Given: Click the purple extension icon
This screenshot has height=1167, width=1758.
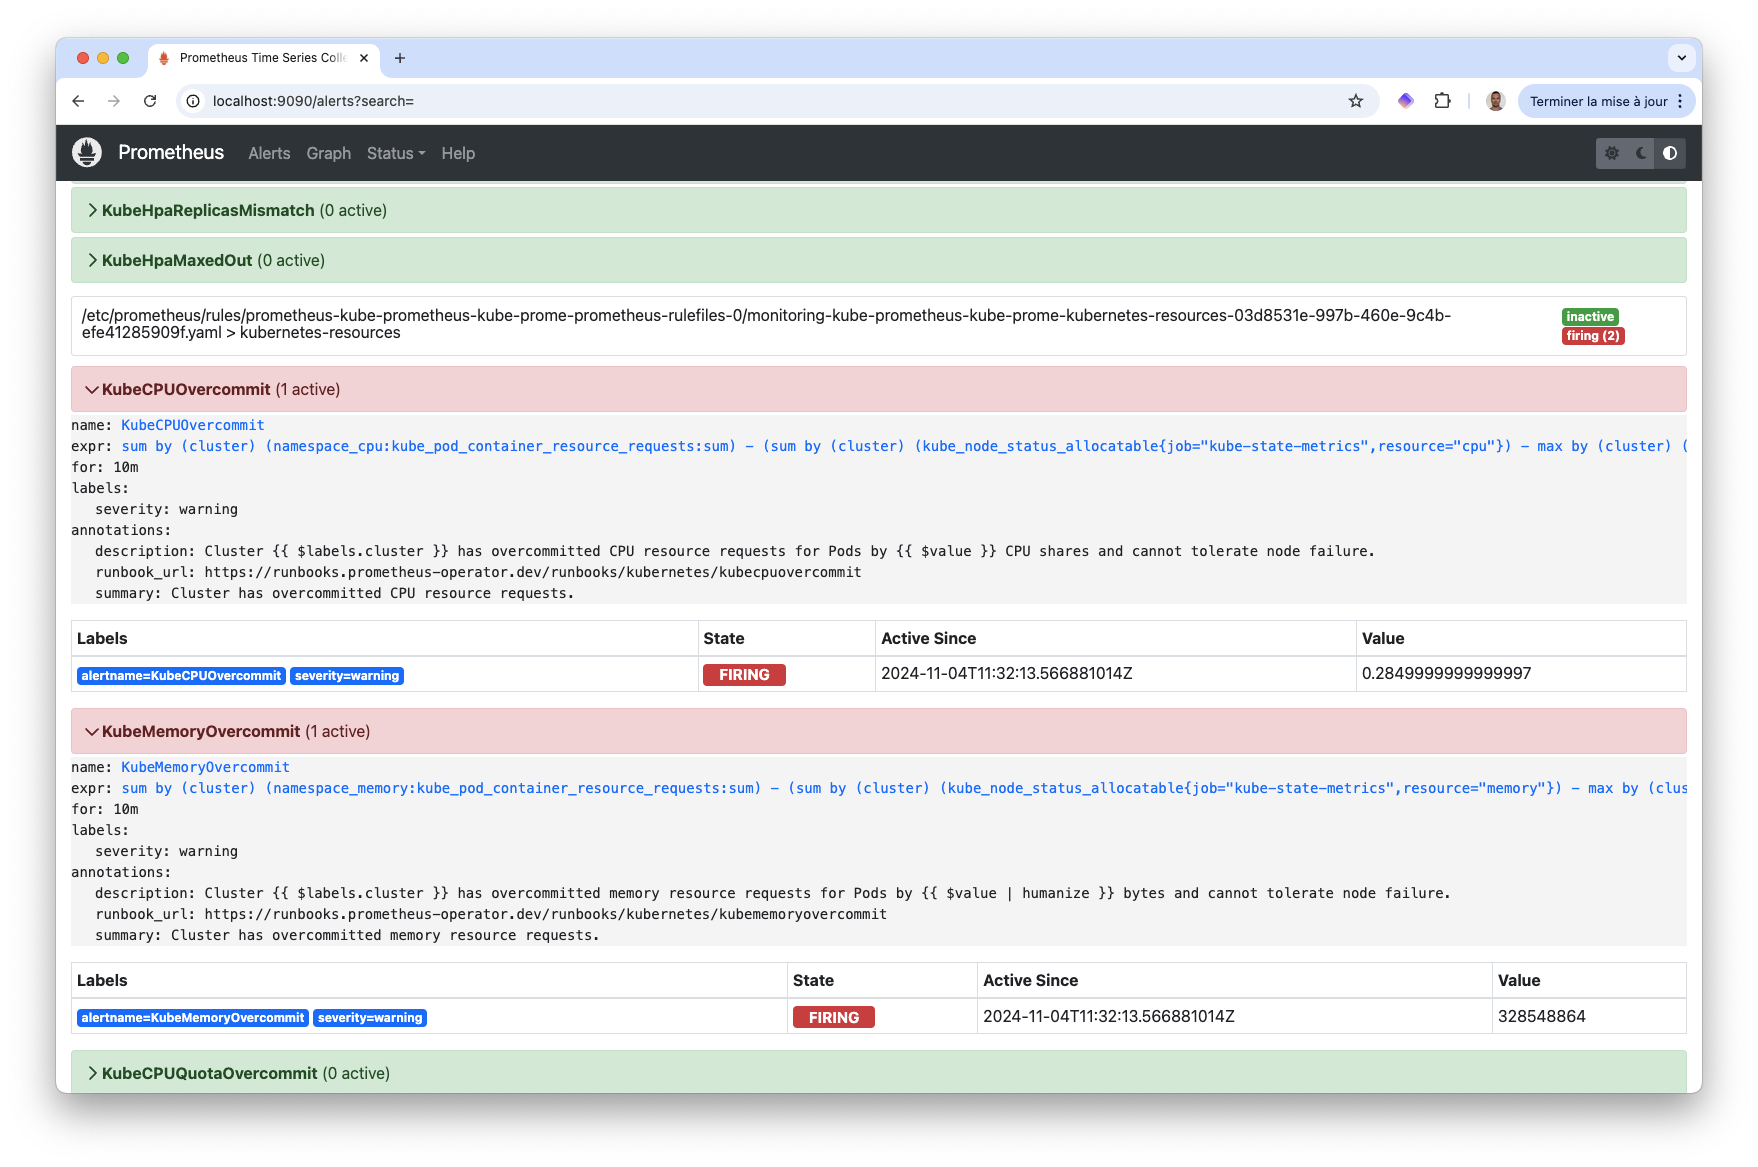Looking at the screenshot, I should point(1405,101).
